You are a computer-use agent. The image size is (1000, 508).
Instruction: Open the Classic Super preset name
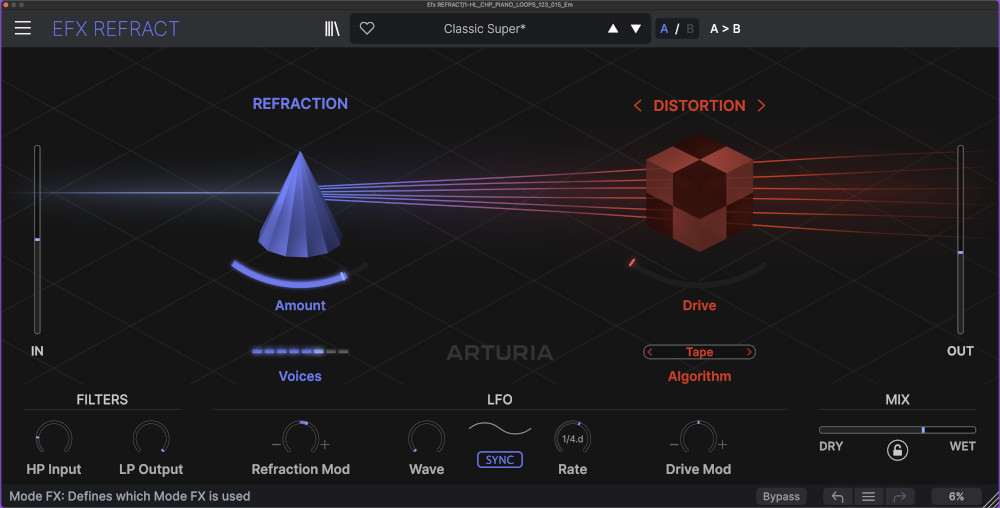(484, 29)
